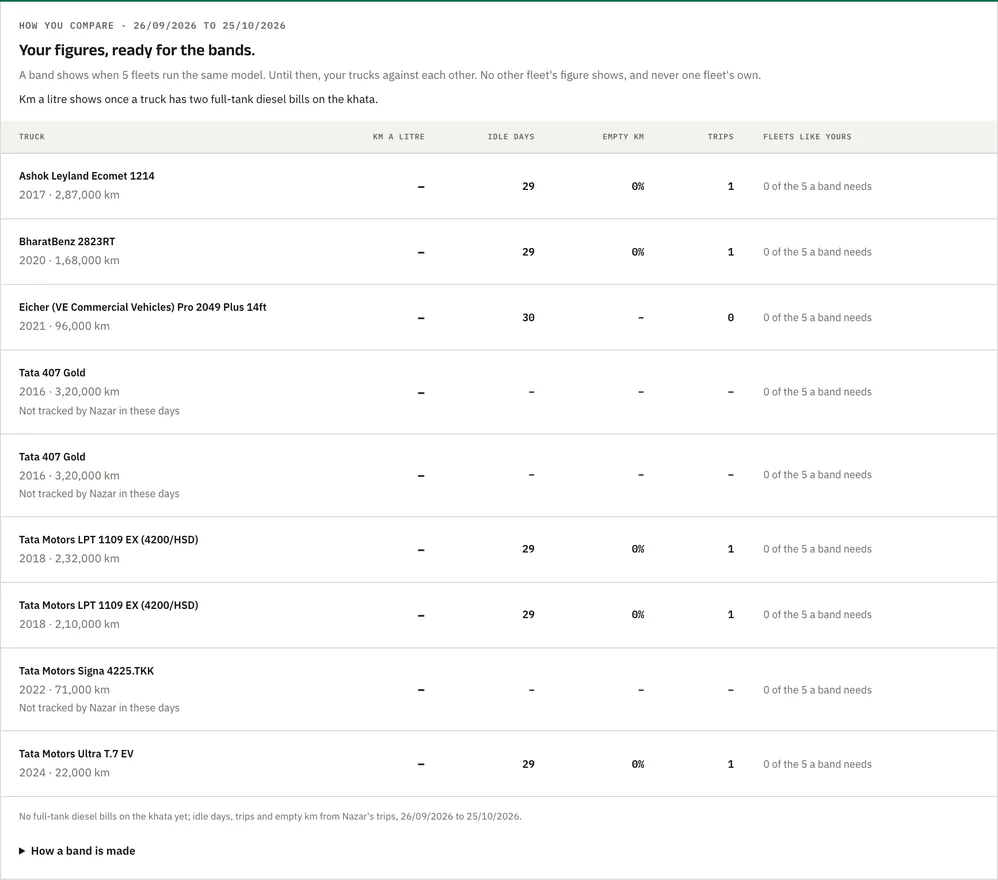Screen dimensions: 998x880
Task: Click the How a band is made label
Action: click(x=83, y=851)
